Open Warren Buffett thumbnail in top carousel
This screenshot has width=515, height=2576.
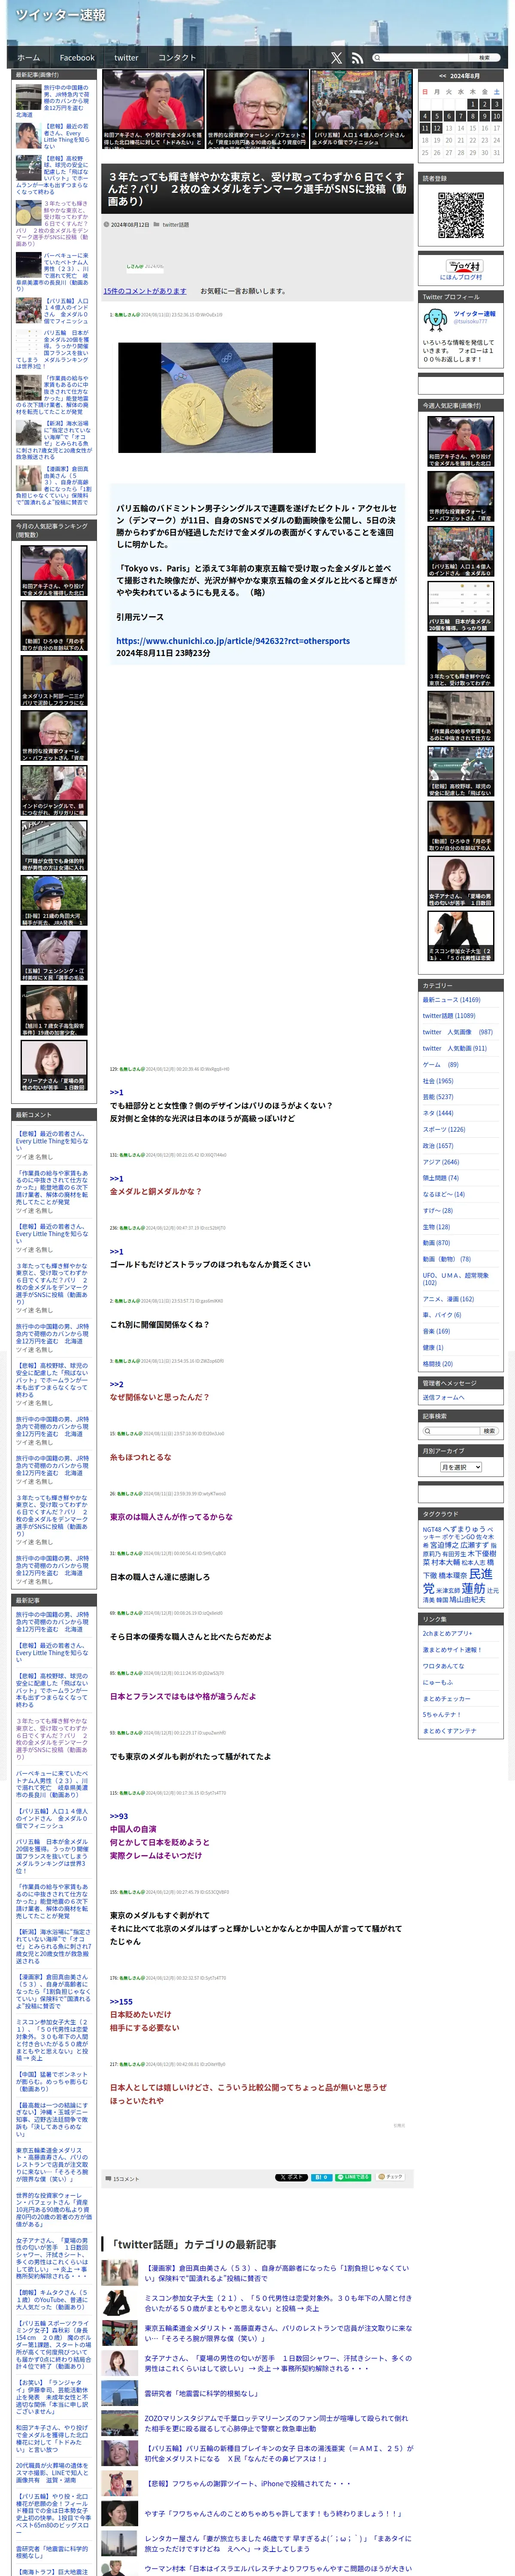click(x=257, y=109)
